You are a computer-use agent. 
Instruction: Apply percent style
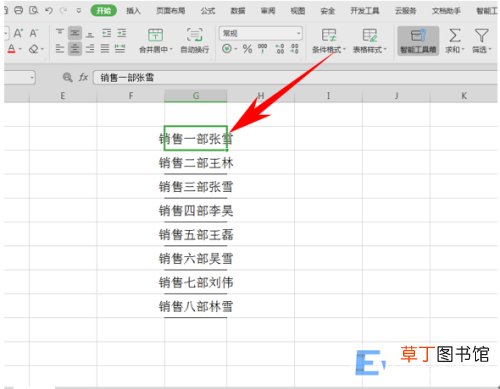(x=247, y=49)
